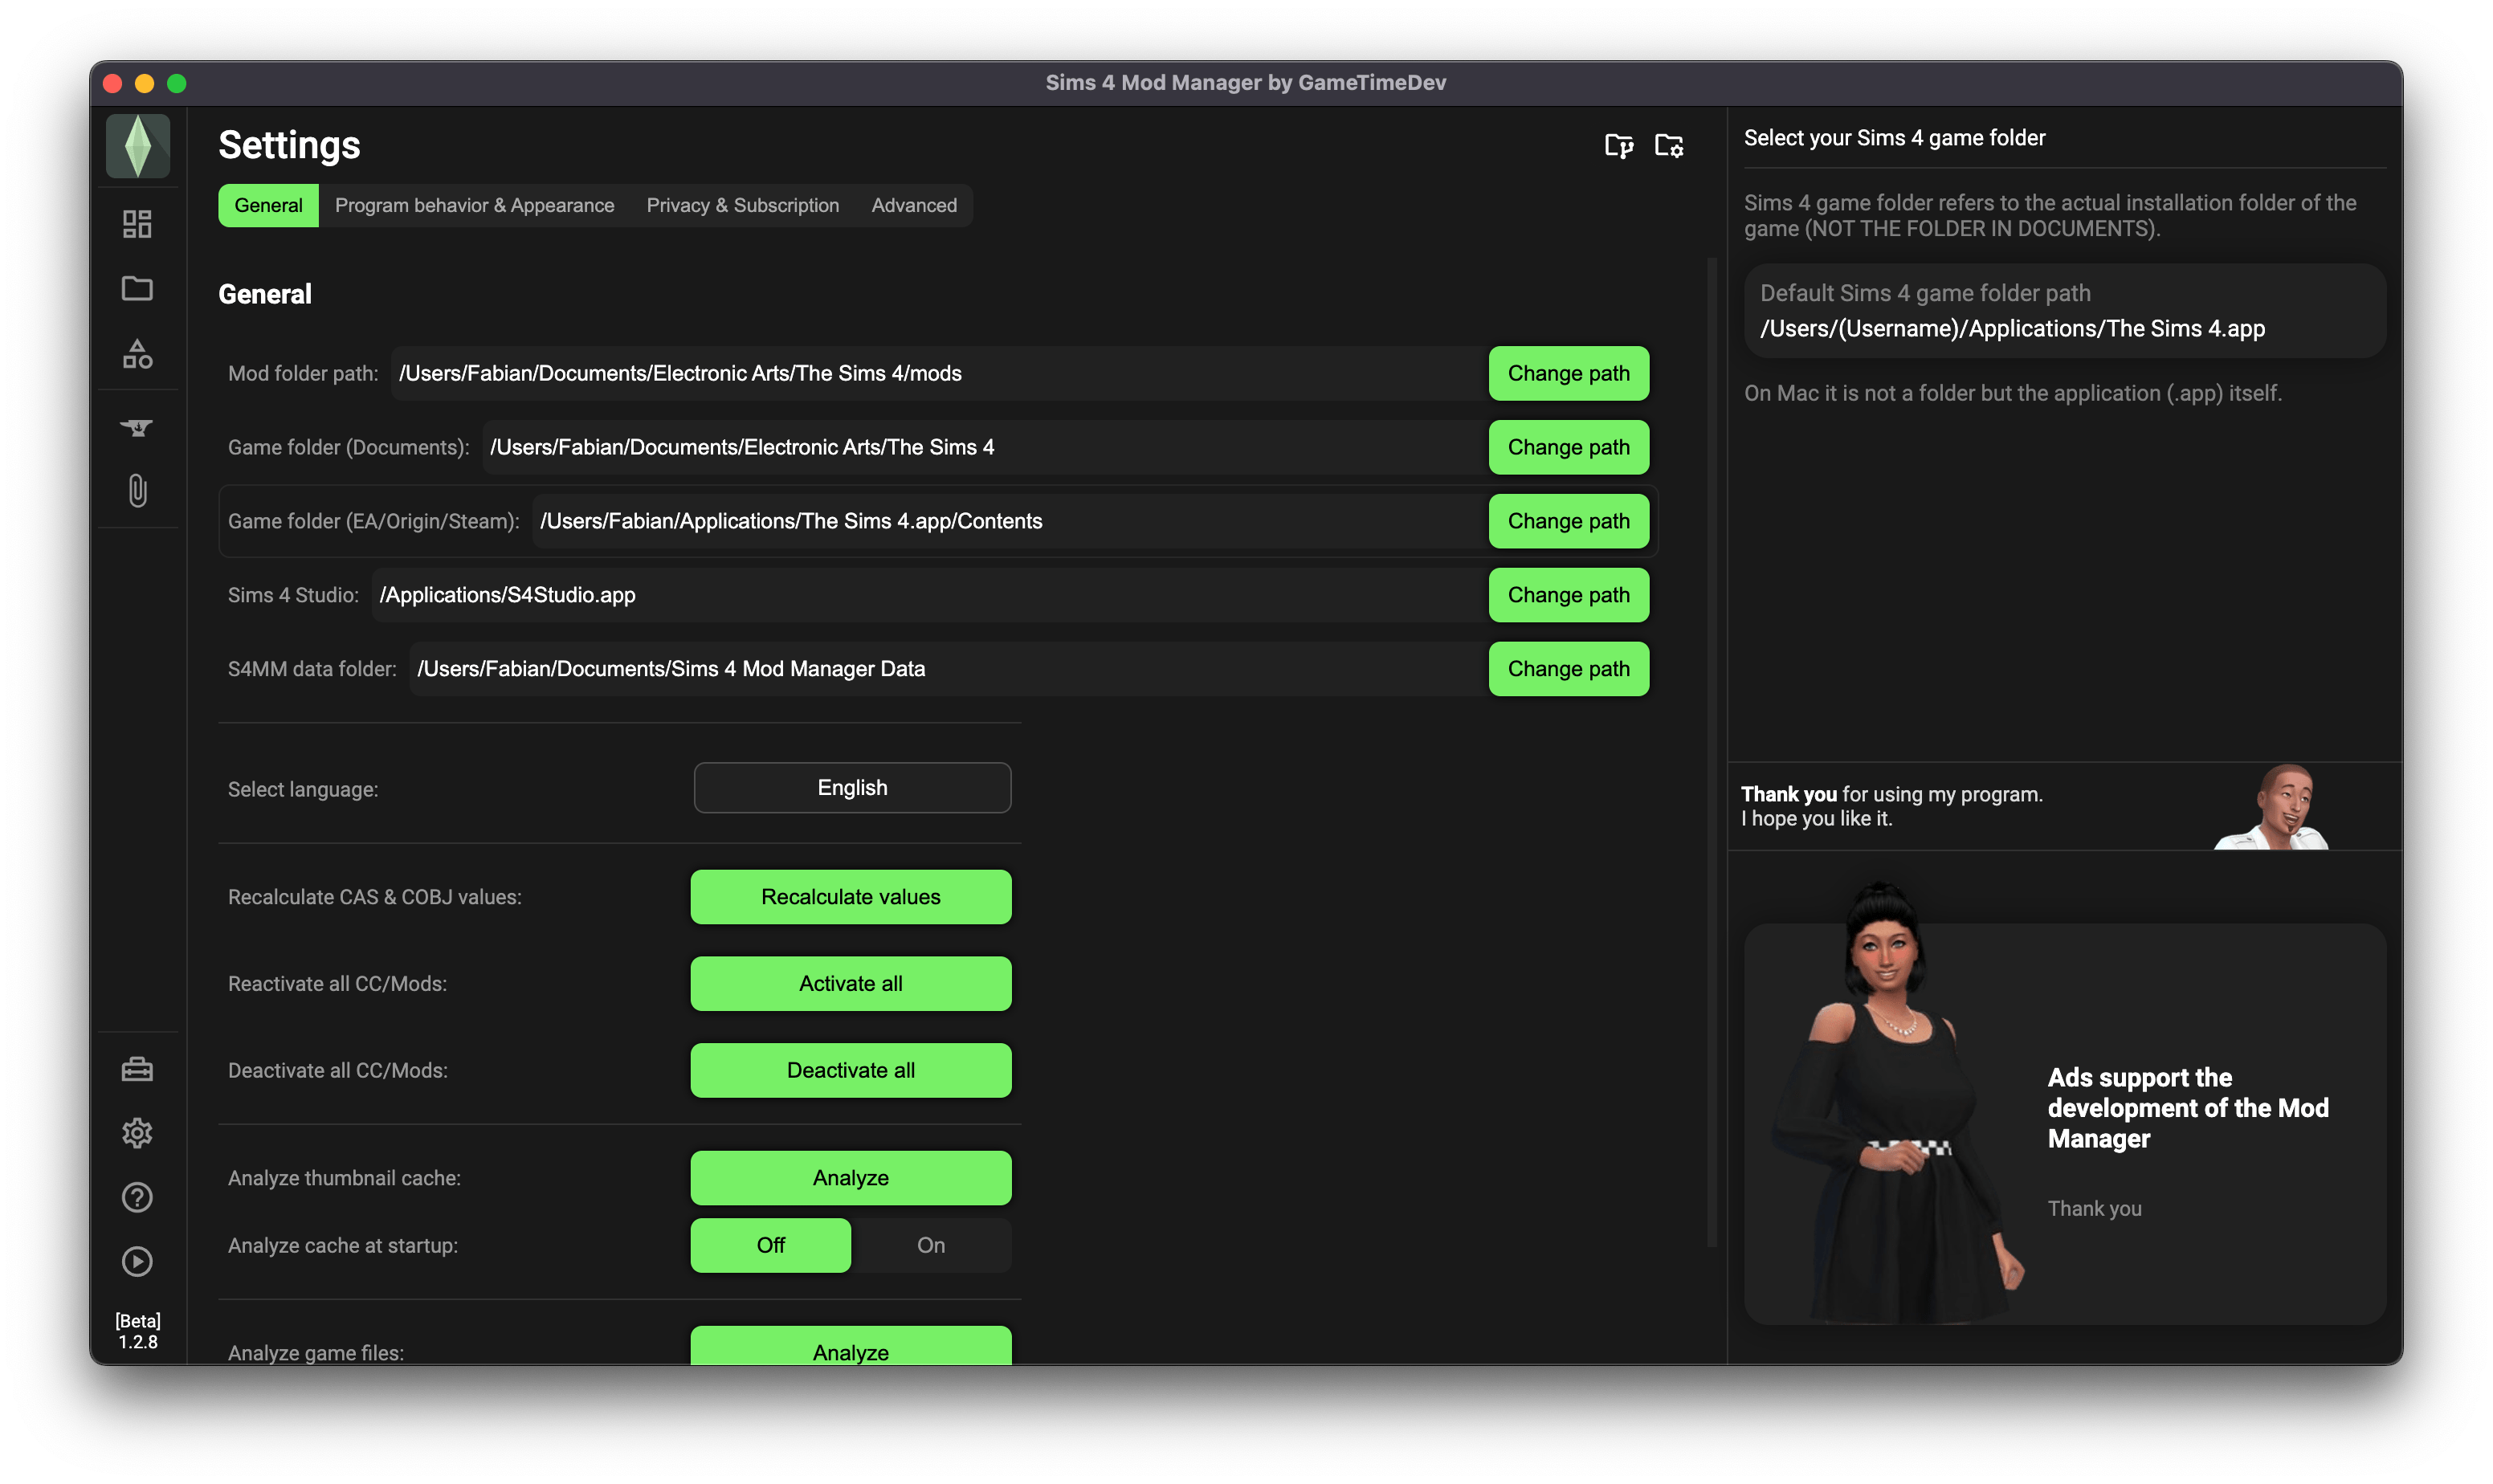Click the folder with gear icon
The width and height of the screenshot is (2493, 1484).
(x=1668, y=146)
